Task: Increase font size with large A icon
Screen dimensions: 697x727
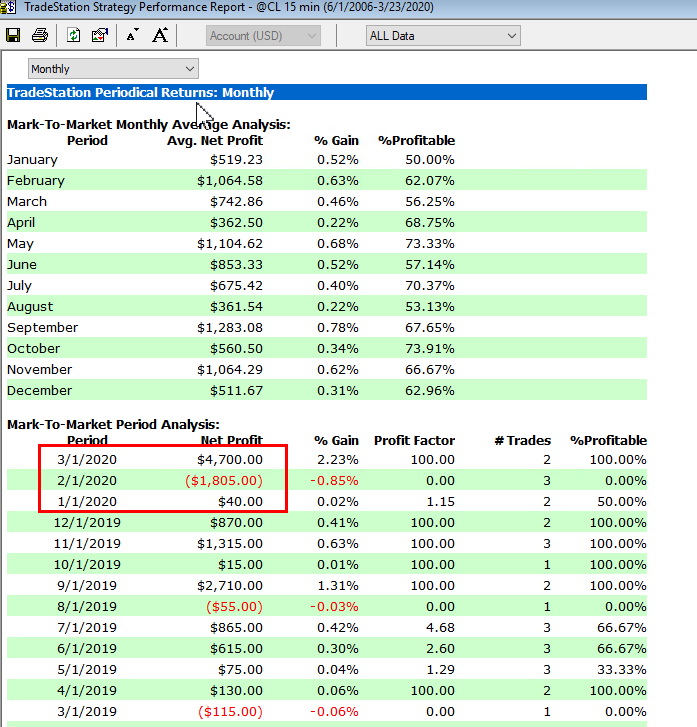Action: 160,36
